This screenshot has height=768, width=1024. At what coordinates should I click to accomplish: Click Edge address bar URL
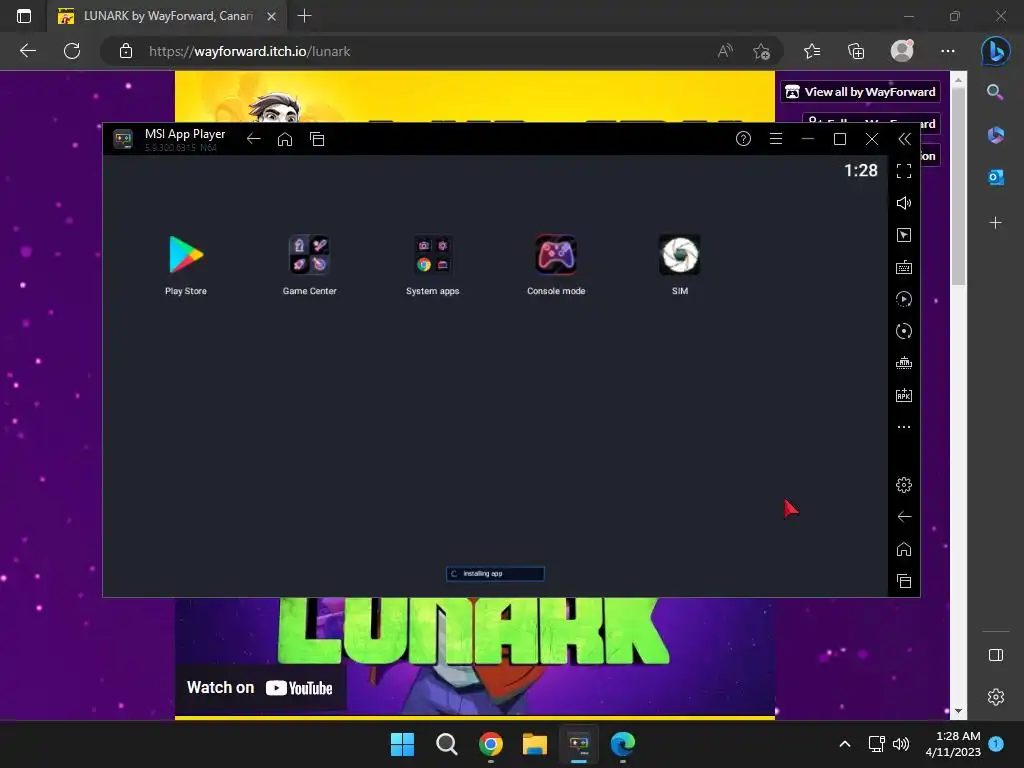[249, 51]
